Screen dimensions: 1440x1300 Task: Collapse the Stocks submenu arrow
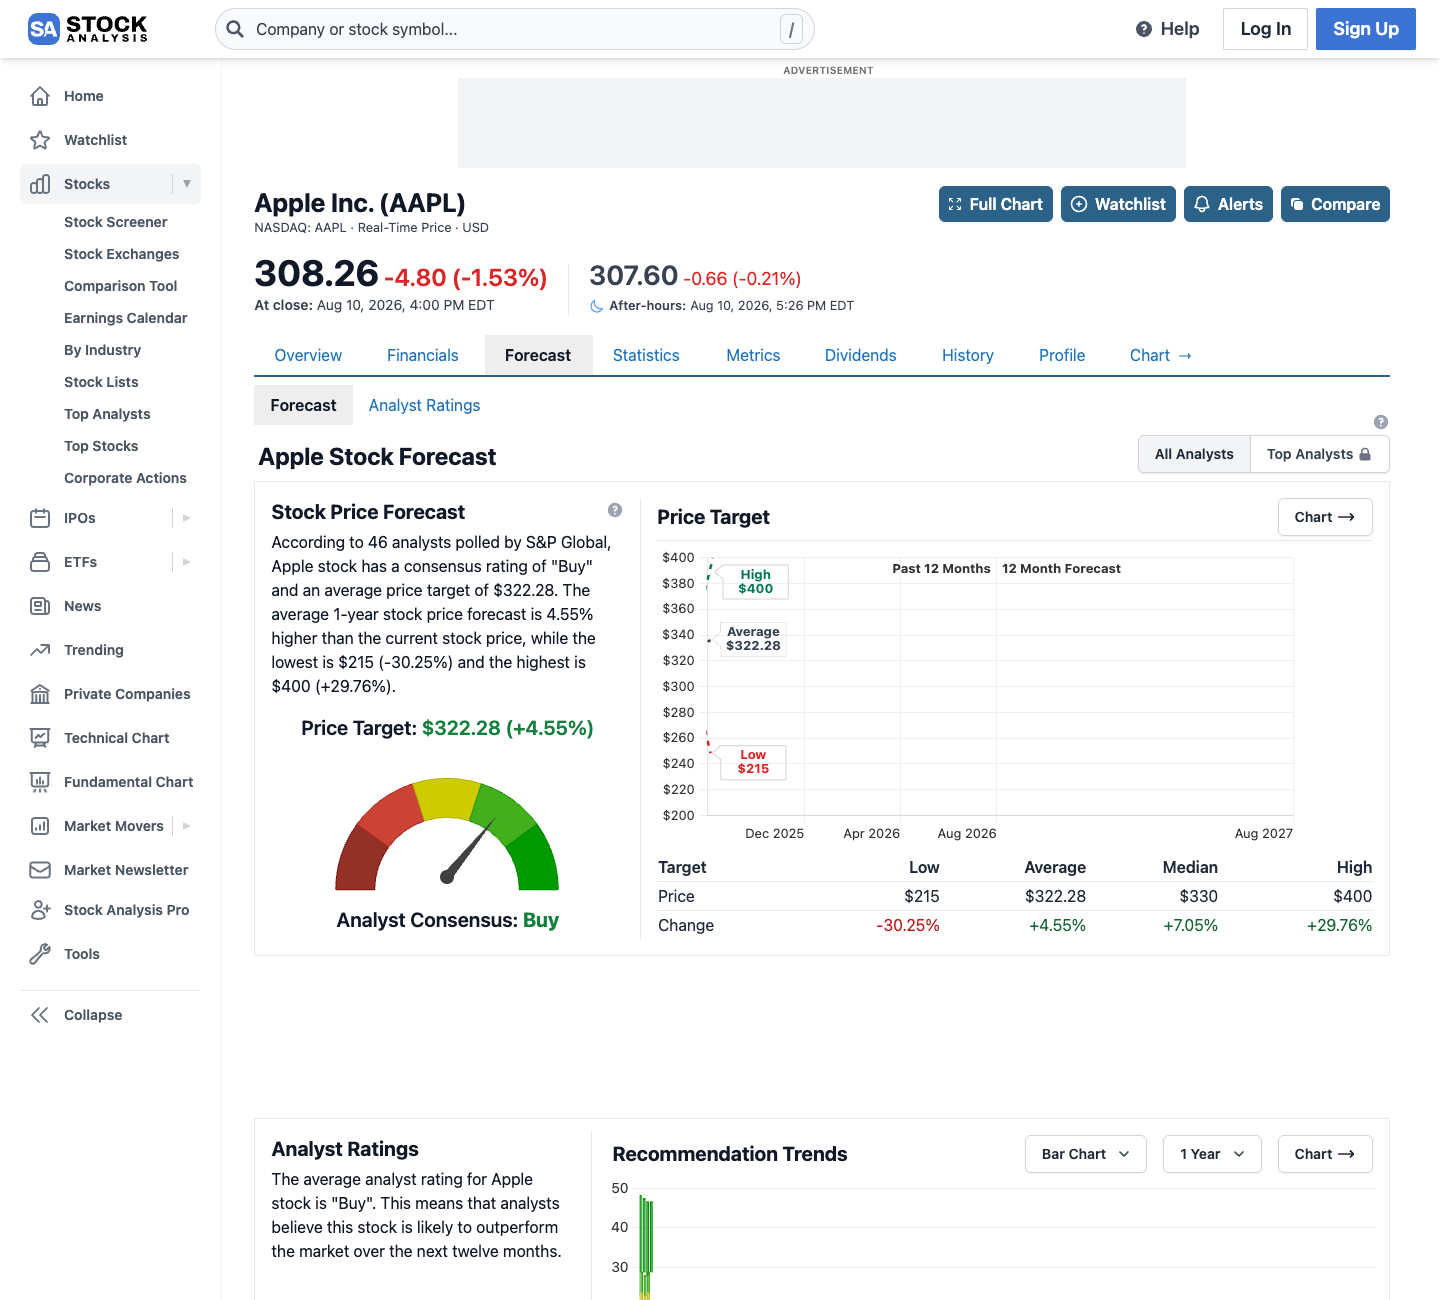pos(187,184)
